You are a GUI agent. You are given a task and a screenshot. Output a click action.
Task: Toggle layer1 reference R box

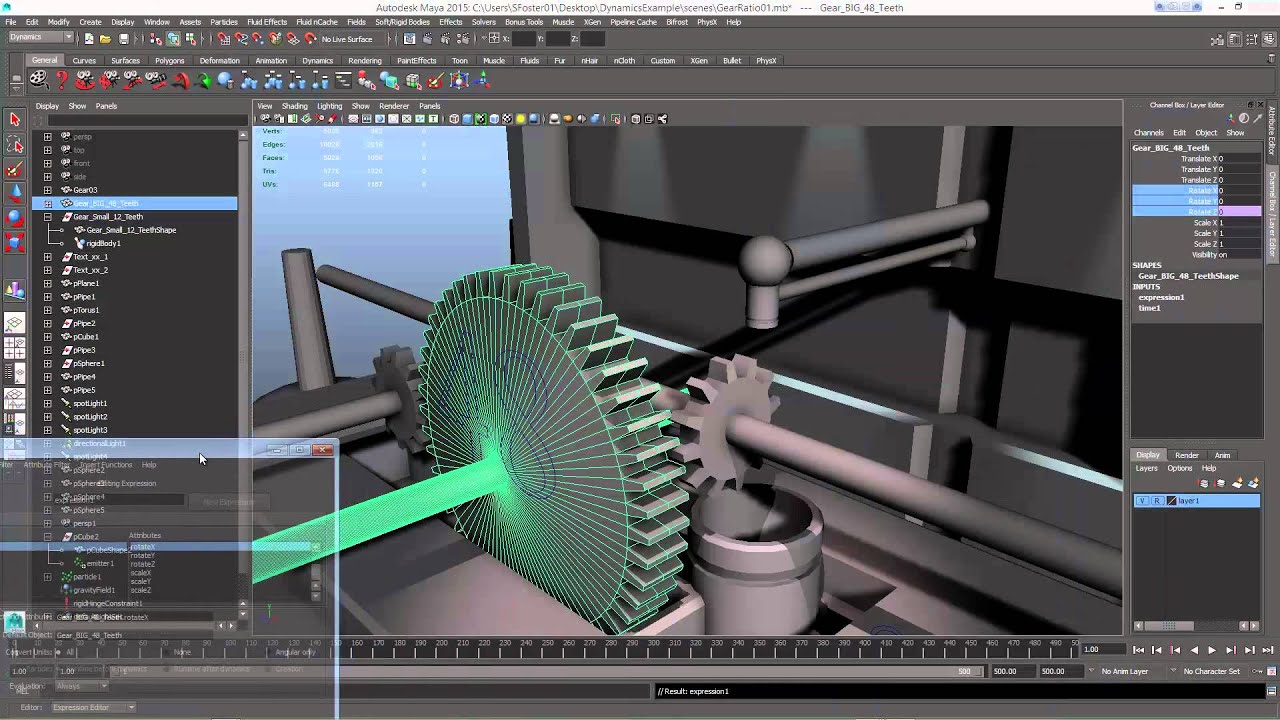[x=1157, y=500]
